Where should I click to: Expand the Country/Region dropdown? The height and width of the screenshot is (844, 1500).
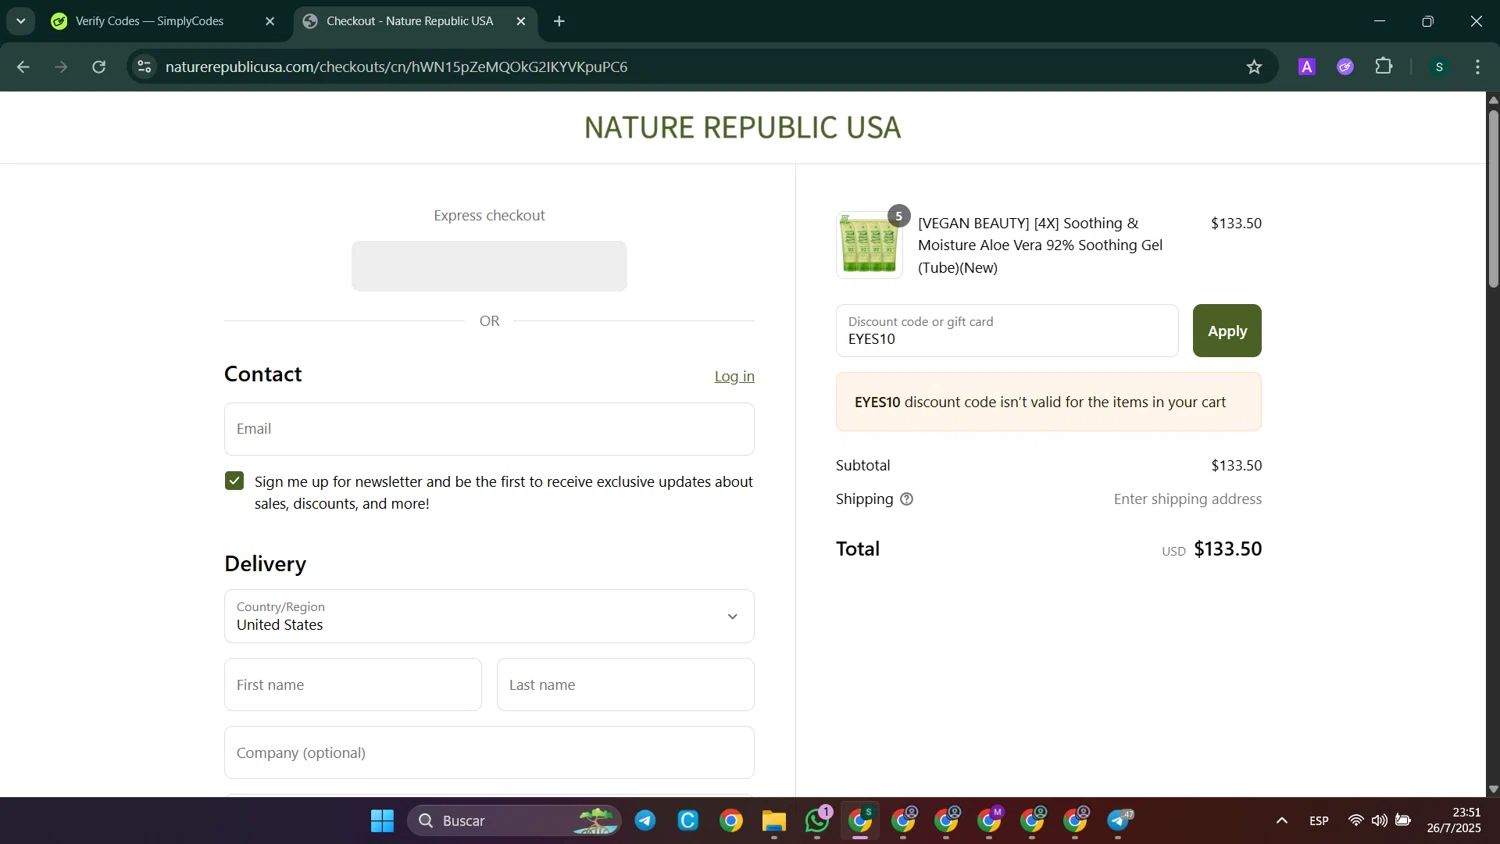tap(489, 616)
